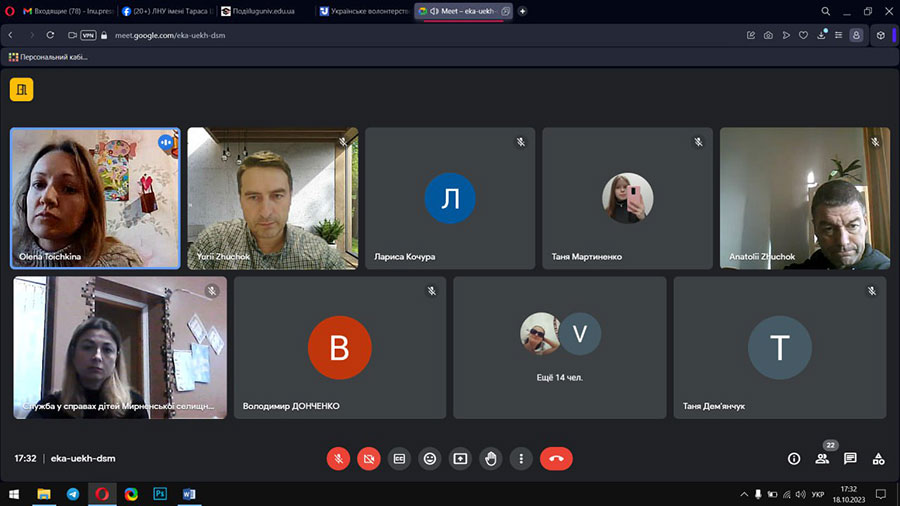Unmute the microphone in Meet controls
The image size is (900, 506).
(x=338, y=458)
